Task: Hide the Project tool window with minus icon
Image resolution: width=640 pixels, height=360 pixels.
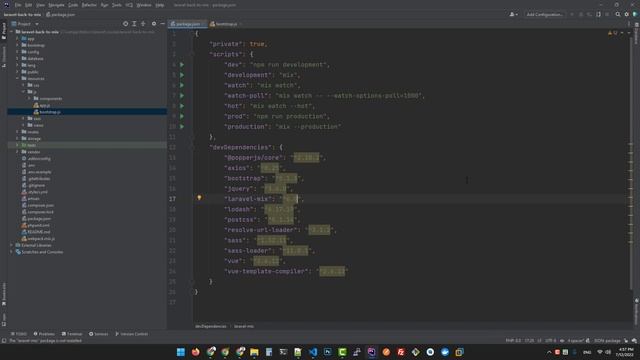Action: tap(162, 24)
